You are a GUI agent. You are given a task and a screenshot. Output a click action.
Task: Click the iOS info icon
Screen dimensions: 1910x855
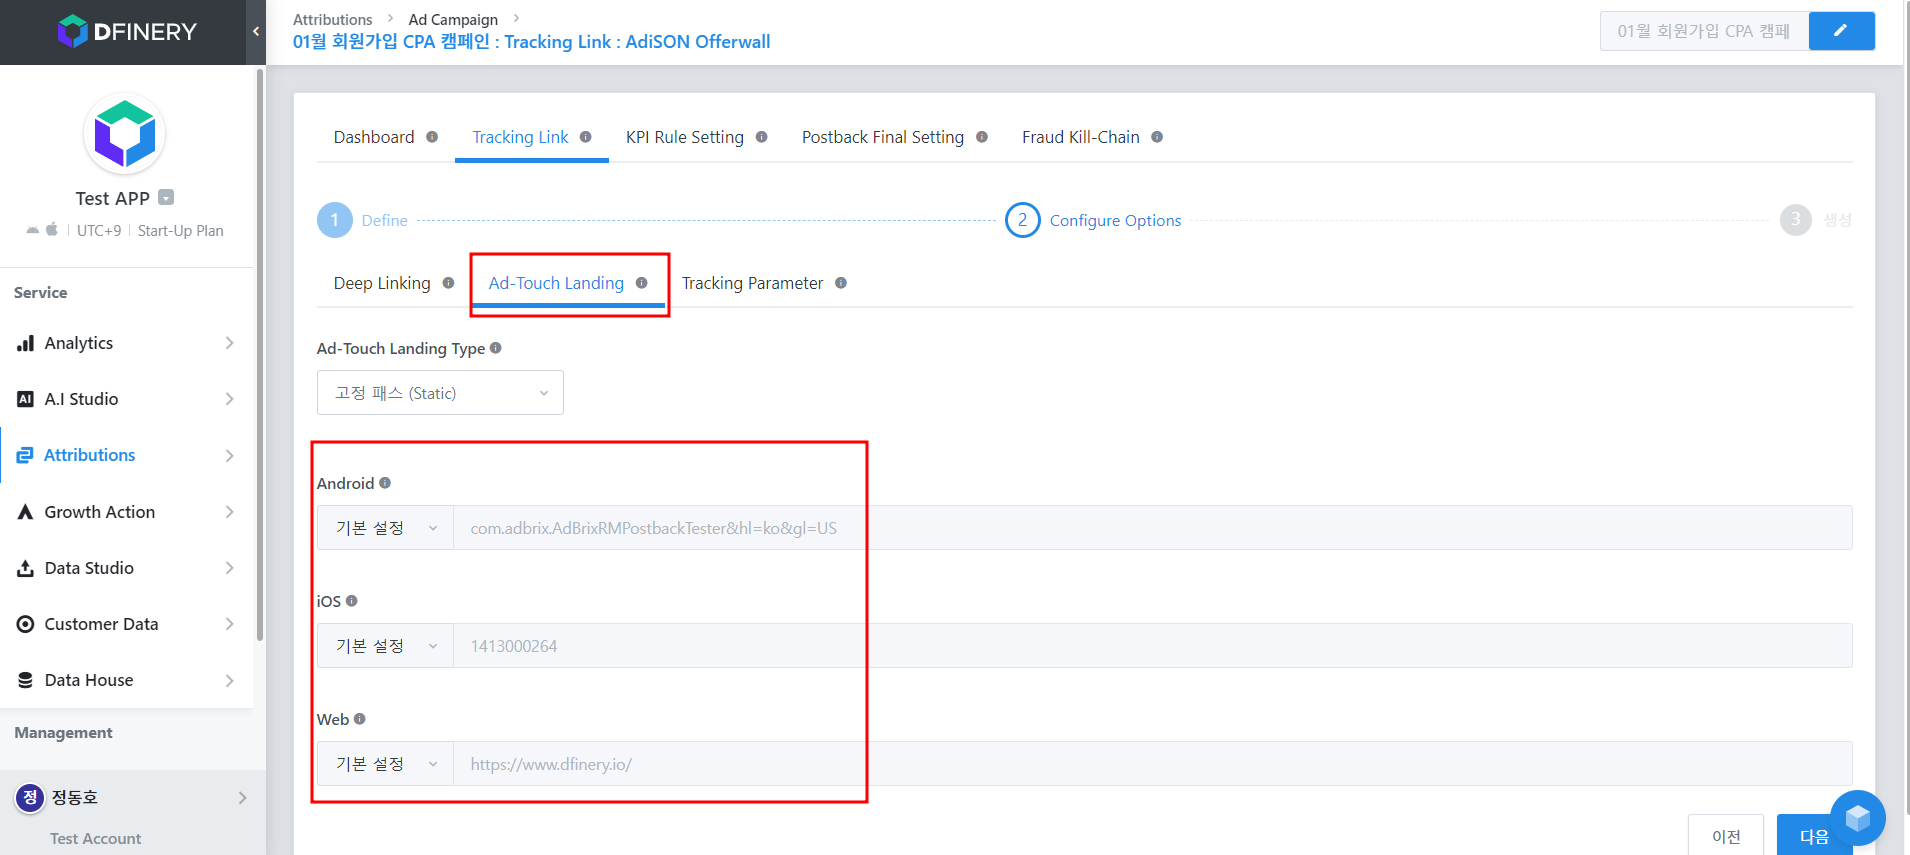(352, 601)
